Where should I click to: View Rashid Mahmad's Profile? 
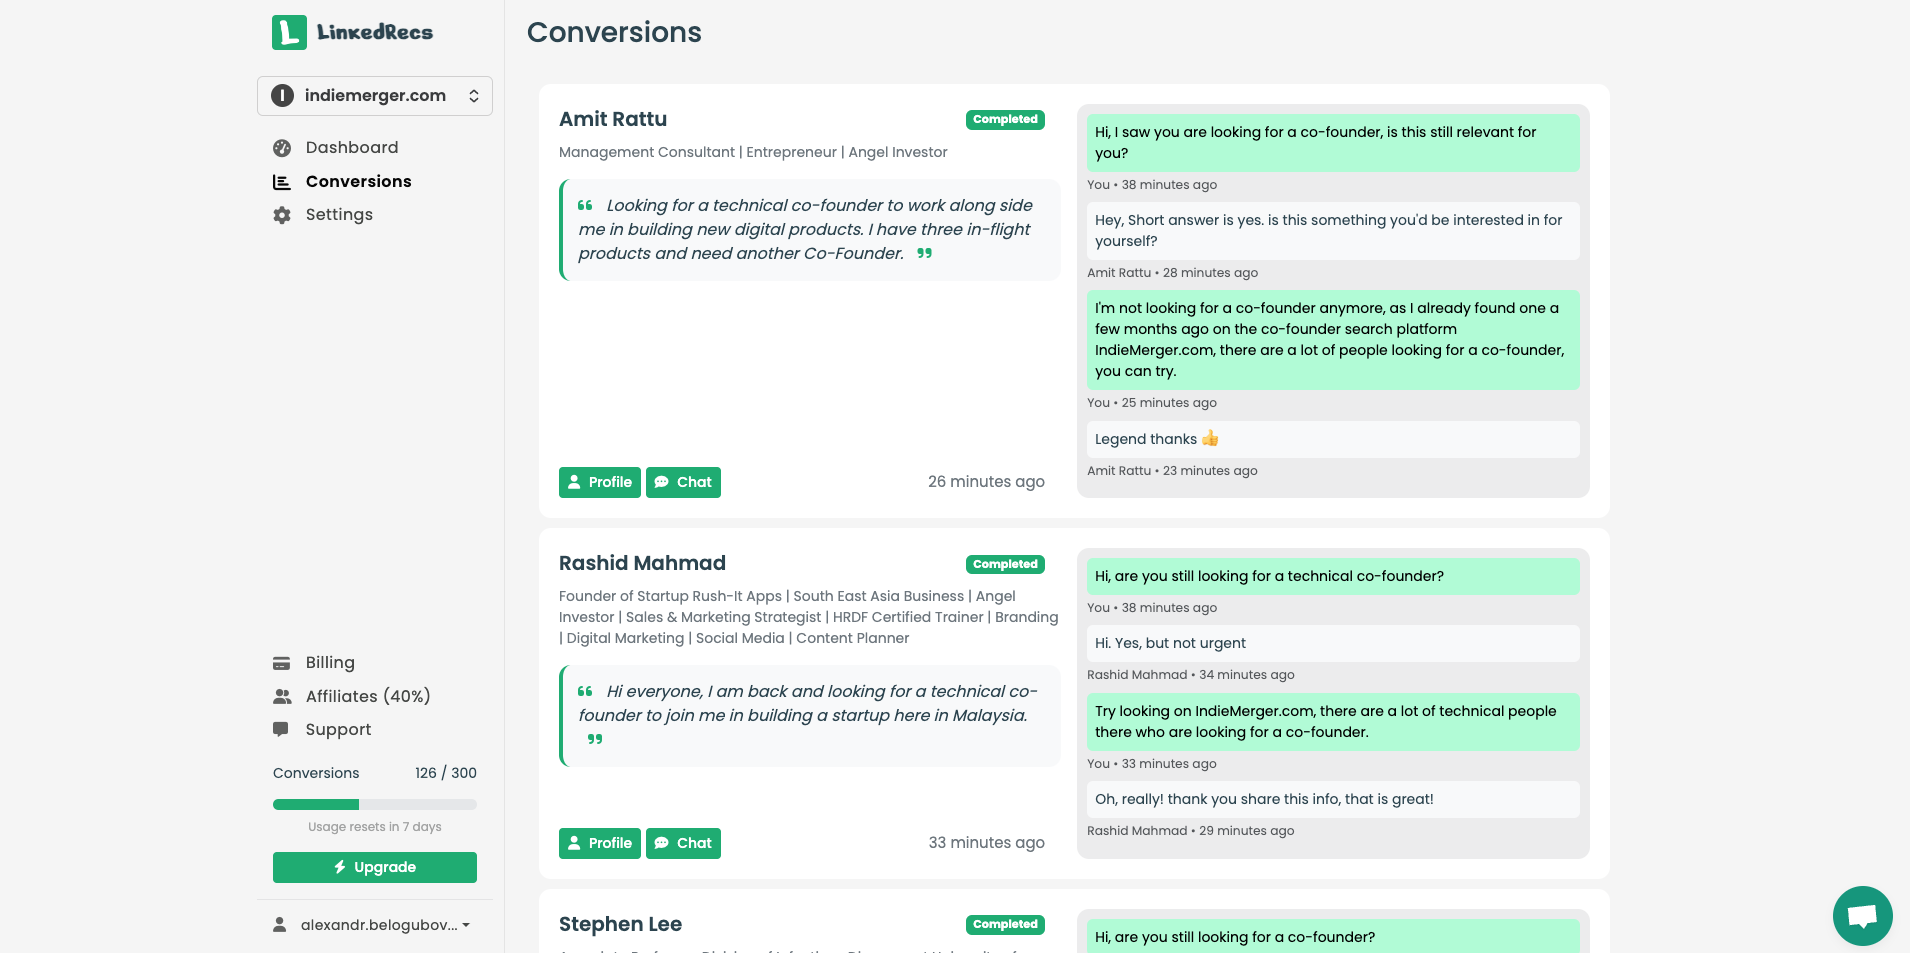[x=599, y=843]
